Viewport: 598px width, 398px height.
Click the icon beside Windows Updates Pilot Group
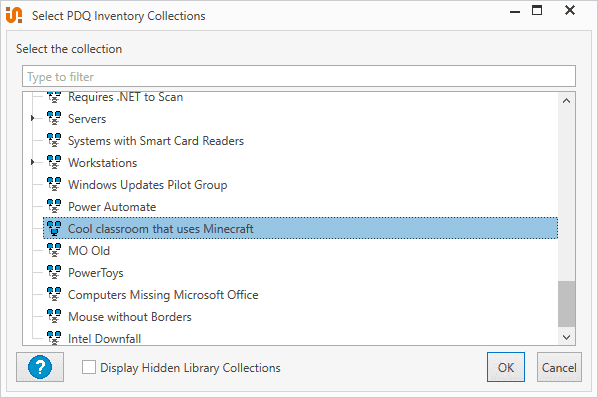(54, 185)
